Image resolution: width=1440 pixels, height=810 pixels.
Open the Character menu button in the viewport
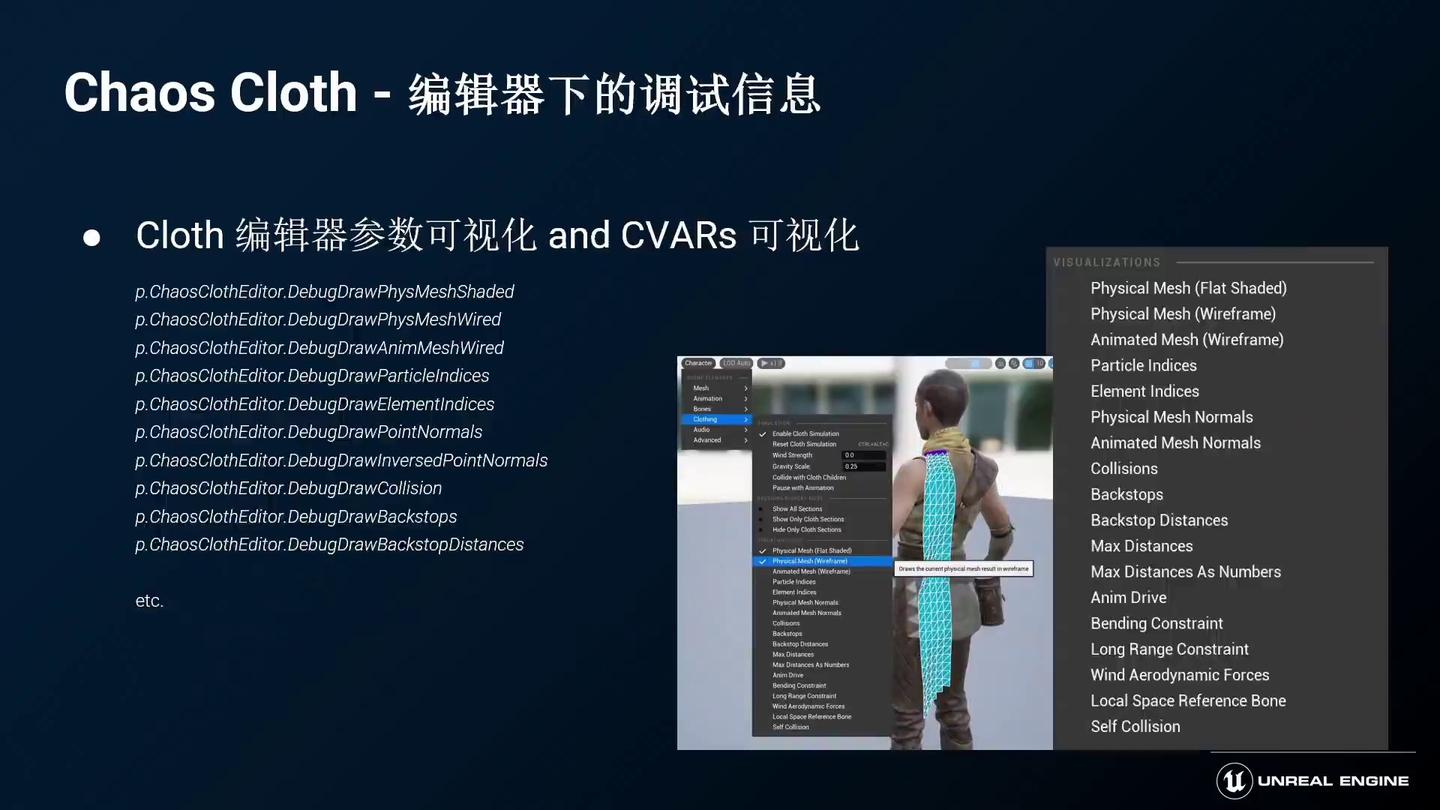(x=698, y=363)
